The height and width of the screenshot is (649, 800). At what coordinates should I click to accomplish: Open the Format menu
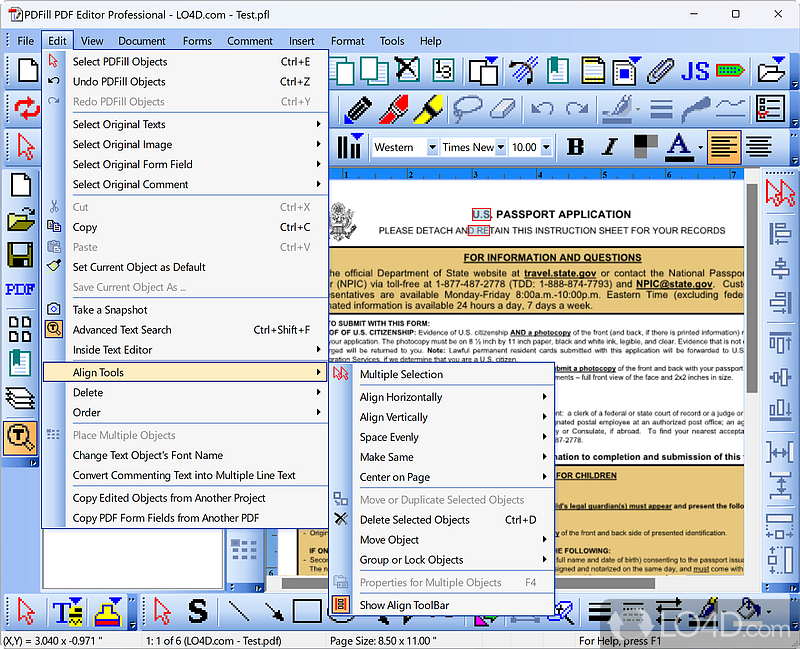point(347,41)
